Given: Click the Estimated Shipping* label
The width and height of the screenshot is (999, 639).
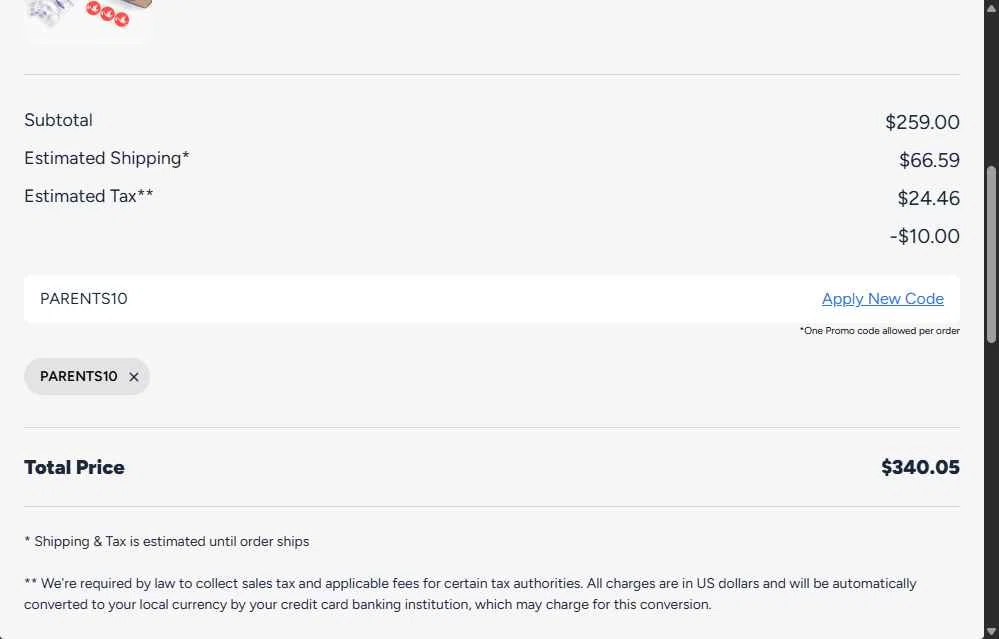Looking at the screenshot, I should coord(107,158).
